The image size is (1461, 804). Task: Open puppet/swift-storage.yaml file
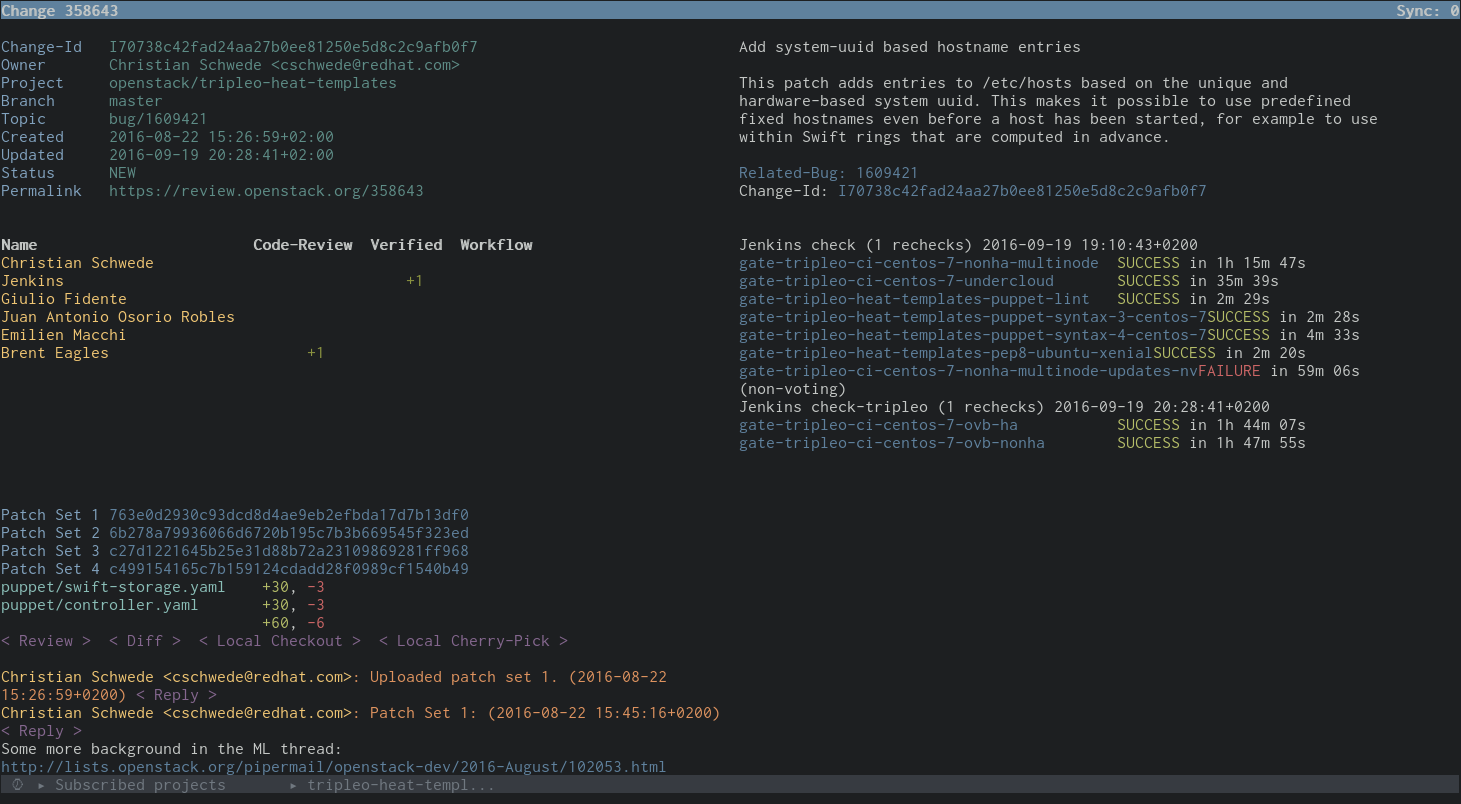point(113,587)
